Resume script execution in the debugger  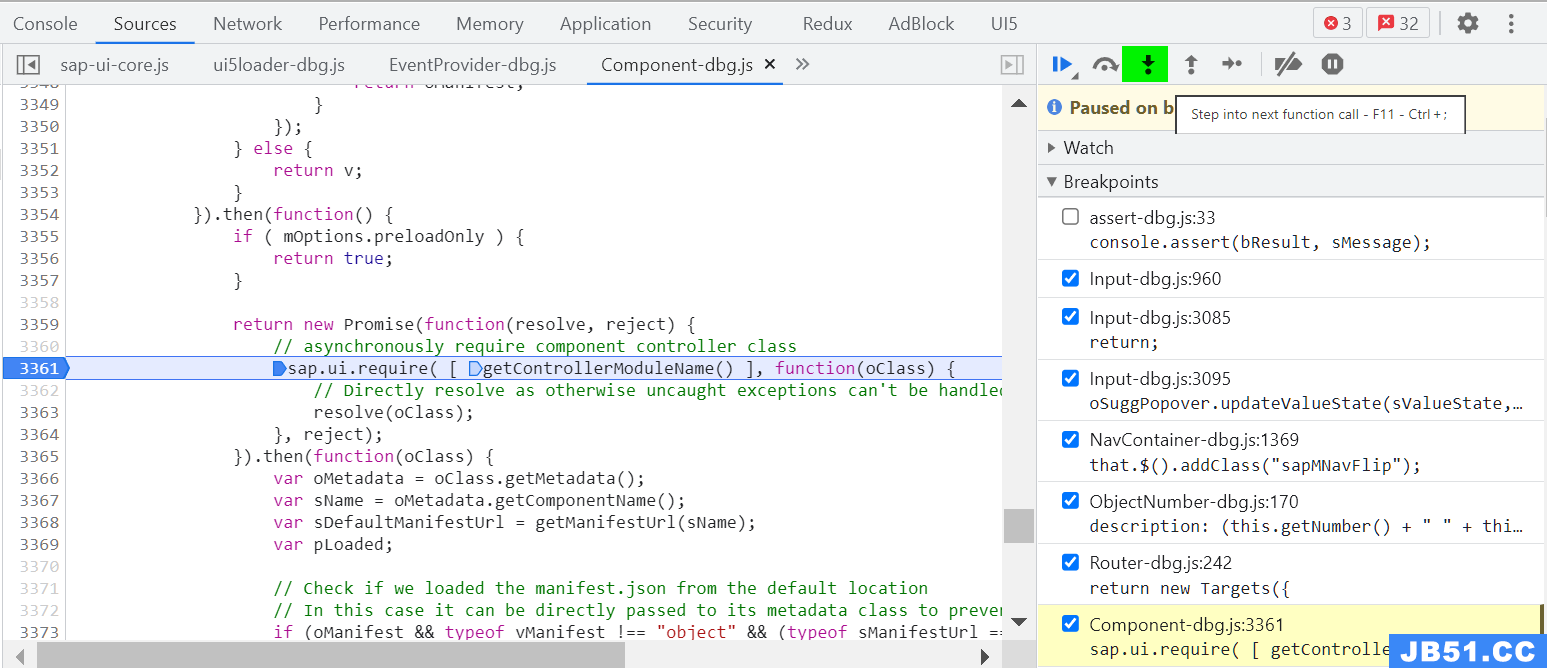pyautogui.click(x=1062, y=64)
